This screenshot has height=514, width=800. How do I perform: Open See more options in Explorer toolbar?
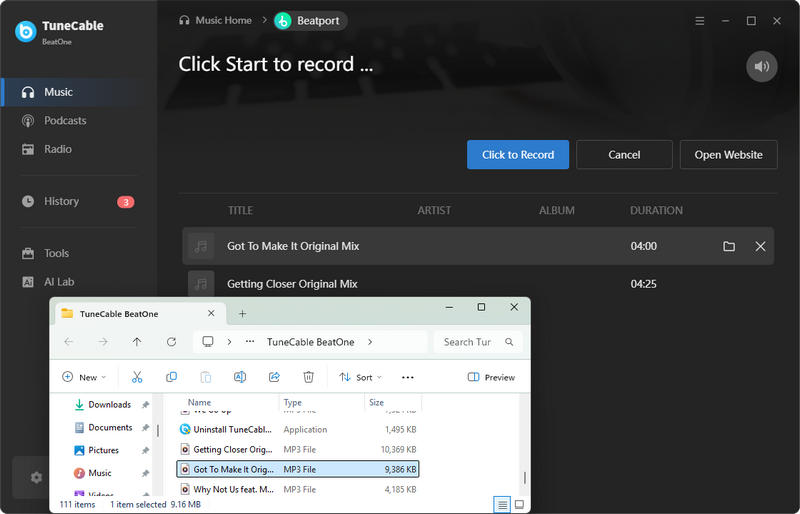[x=408, y=377]
